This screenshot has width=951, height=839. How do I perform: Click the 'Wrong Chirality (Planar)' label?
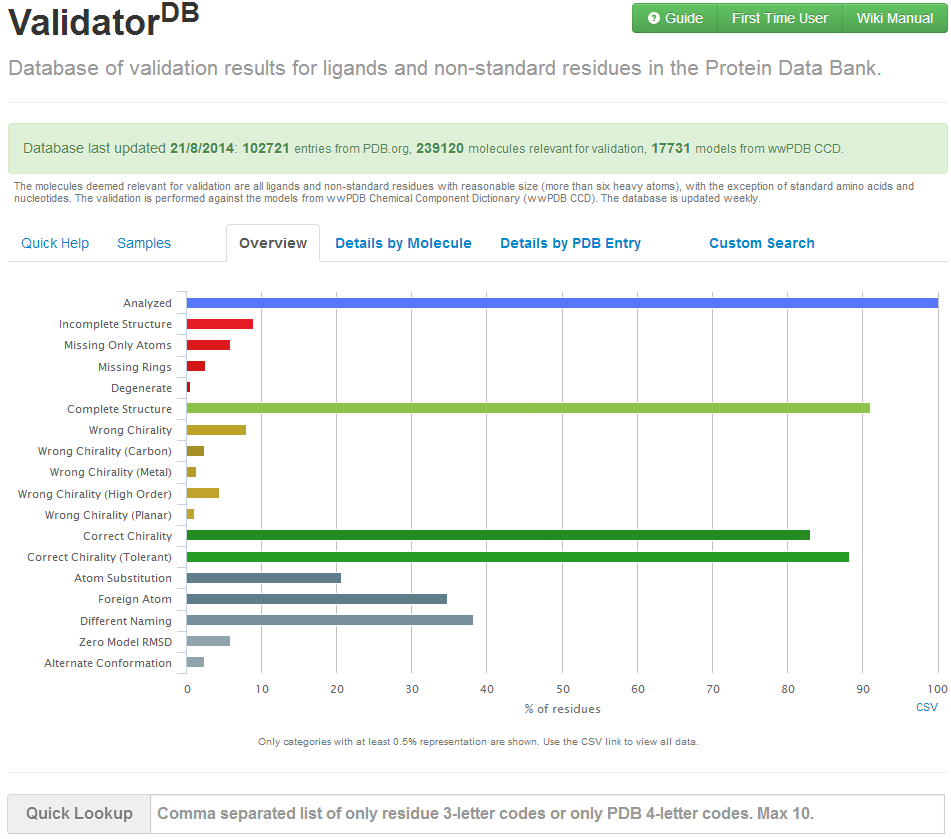[108, 515]
